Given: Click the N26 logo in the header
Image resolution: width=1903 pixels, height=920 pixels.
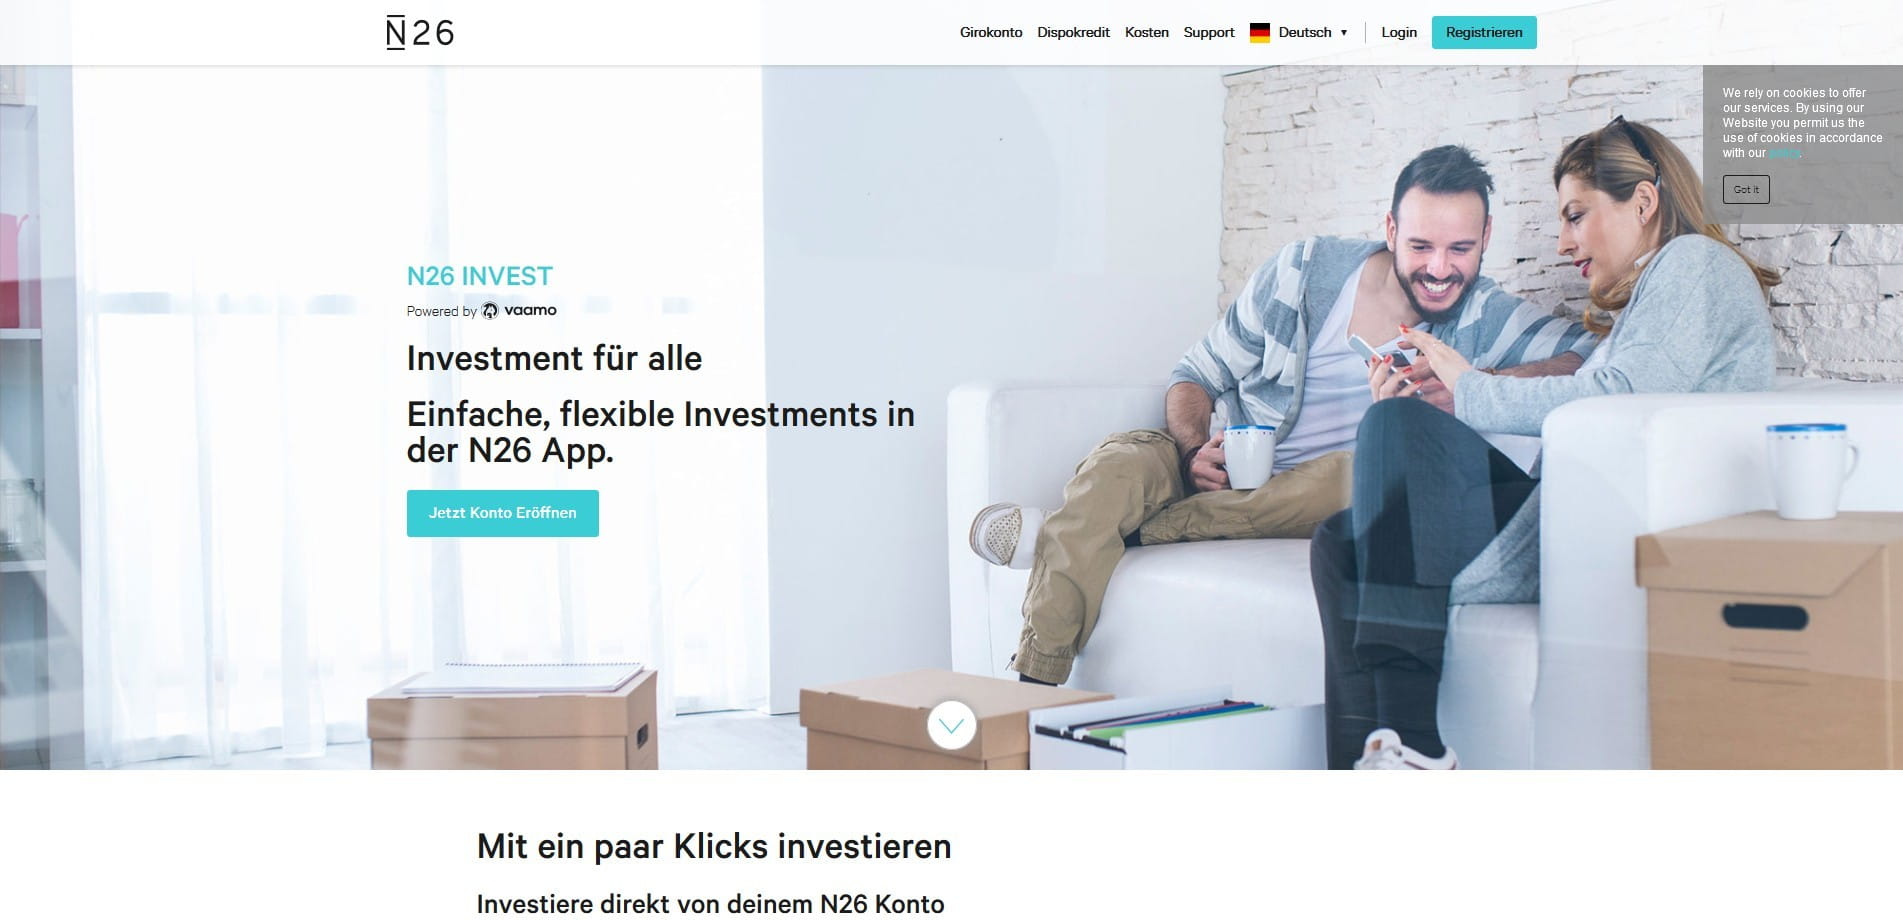Looking at the screenshot, I should [x=420, y=33].
